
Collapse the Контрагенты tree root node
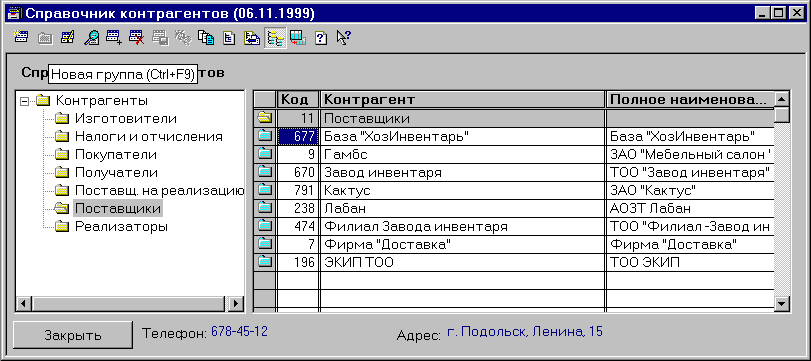(x=23, y=101)
